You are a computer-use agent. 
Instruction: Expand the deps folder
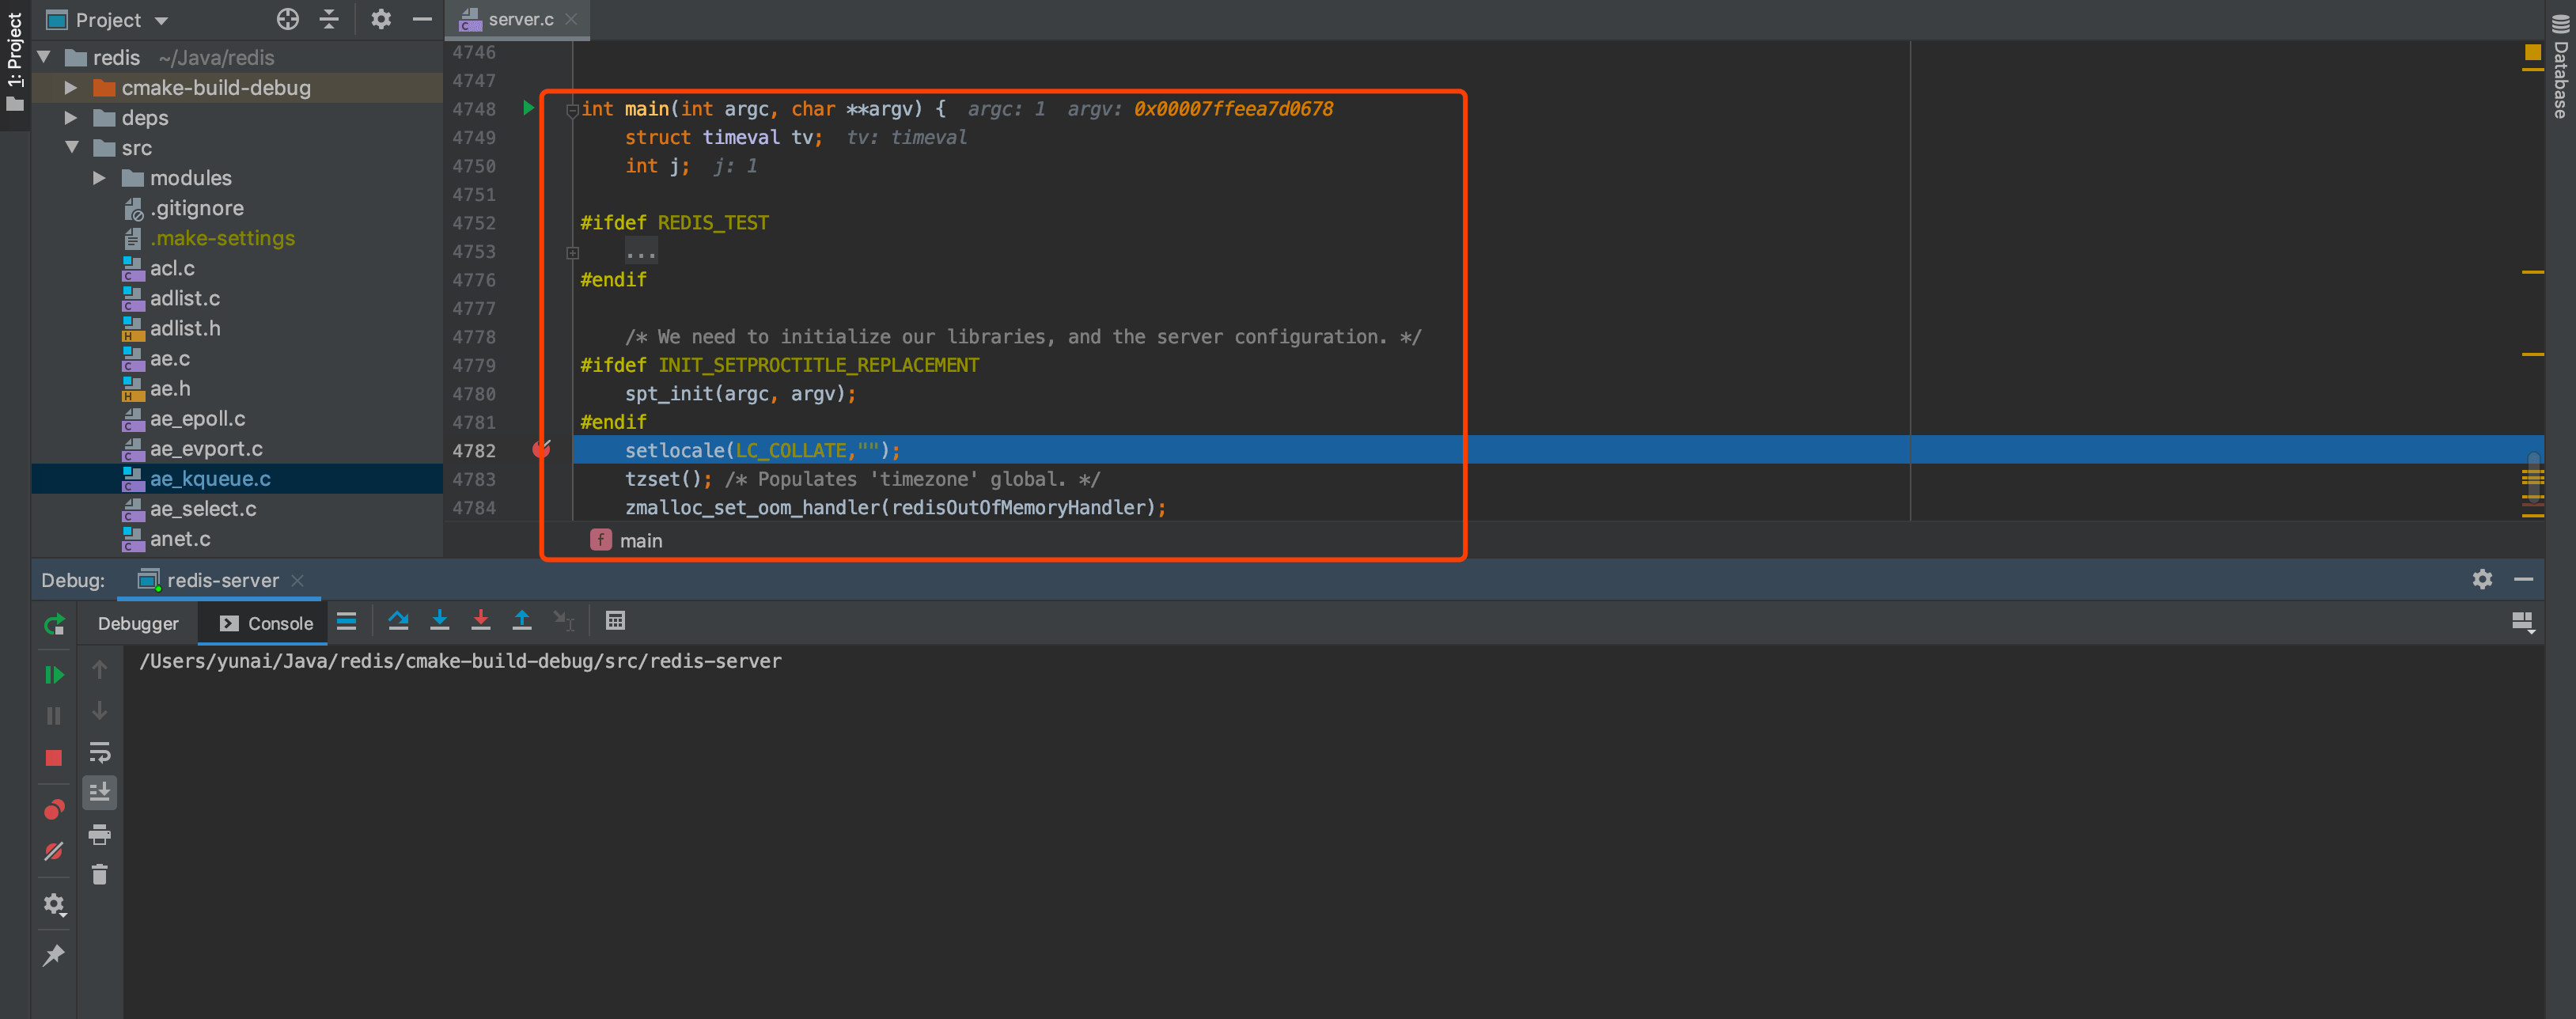(x=70, y=118)
